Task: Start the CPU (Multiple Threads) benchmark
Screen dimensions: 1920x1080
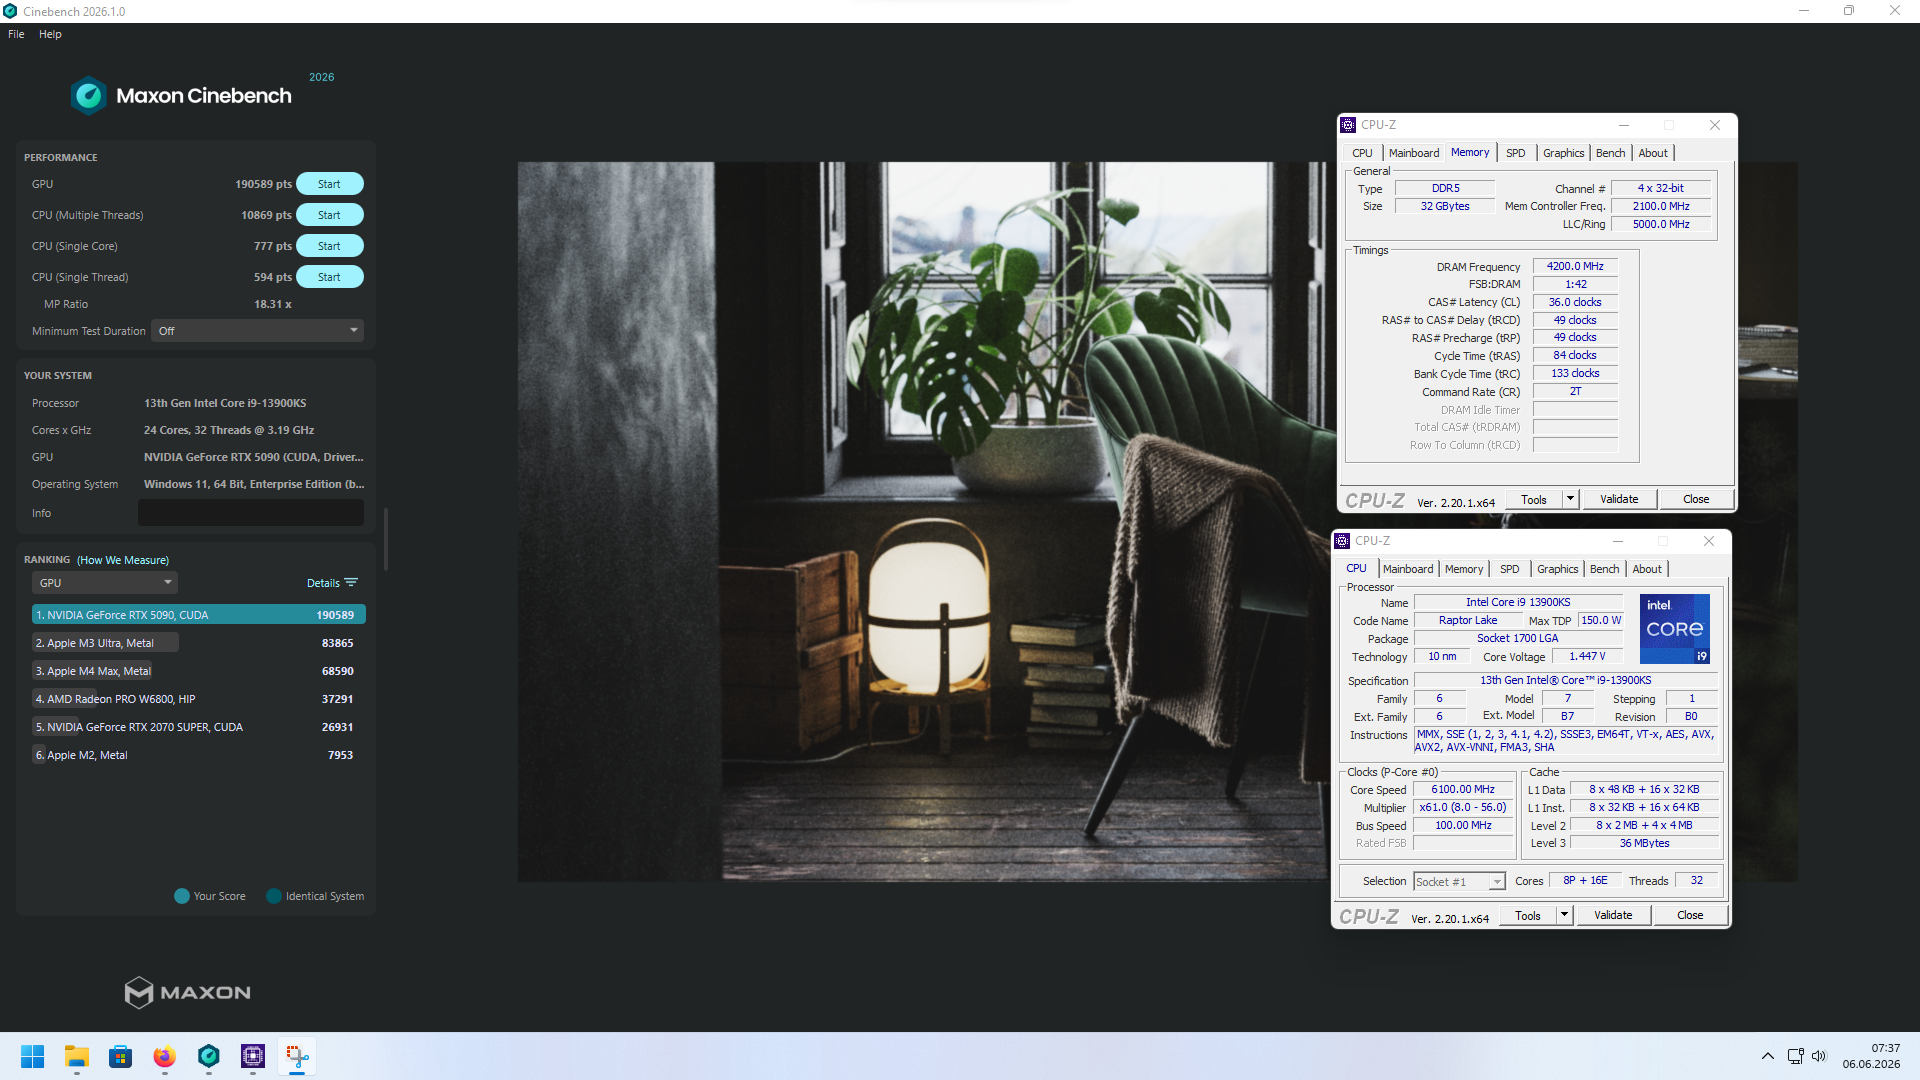Action: click(329, 215)
